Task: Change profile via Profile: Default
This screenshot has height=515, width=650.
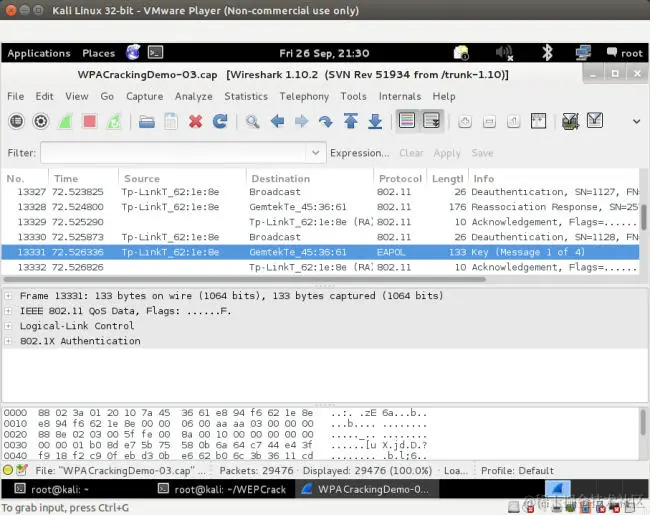Action: tap(517, 471)
